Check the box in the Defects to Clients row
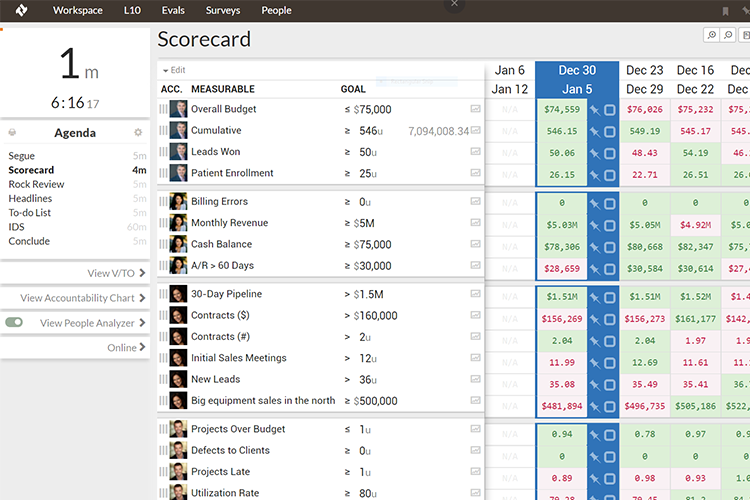The width and height of the screenshot is (750, 500). (x=610, y=457)
